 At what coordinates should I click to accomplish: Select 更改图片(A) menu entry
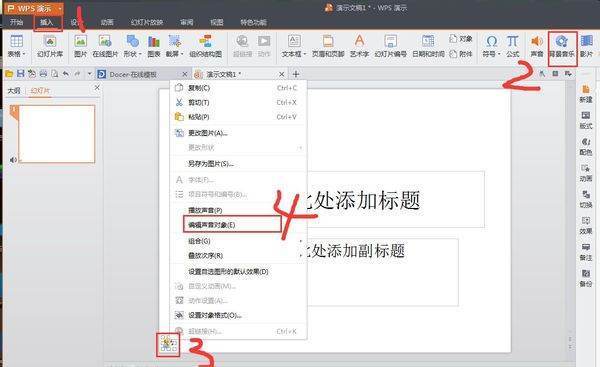coord(238,133)
